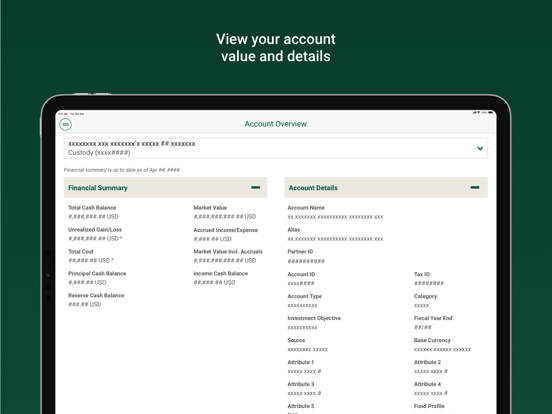Click the Financial Summary heading
The width and height of the screenshot is (552, 414).
coord(98,188)
